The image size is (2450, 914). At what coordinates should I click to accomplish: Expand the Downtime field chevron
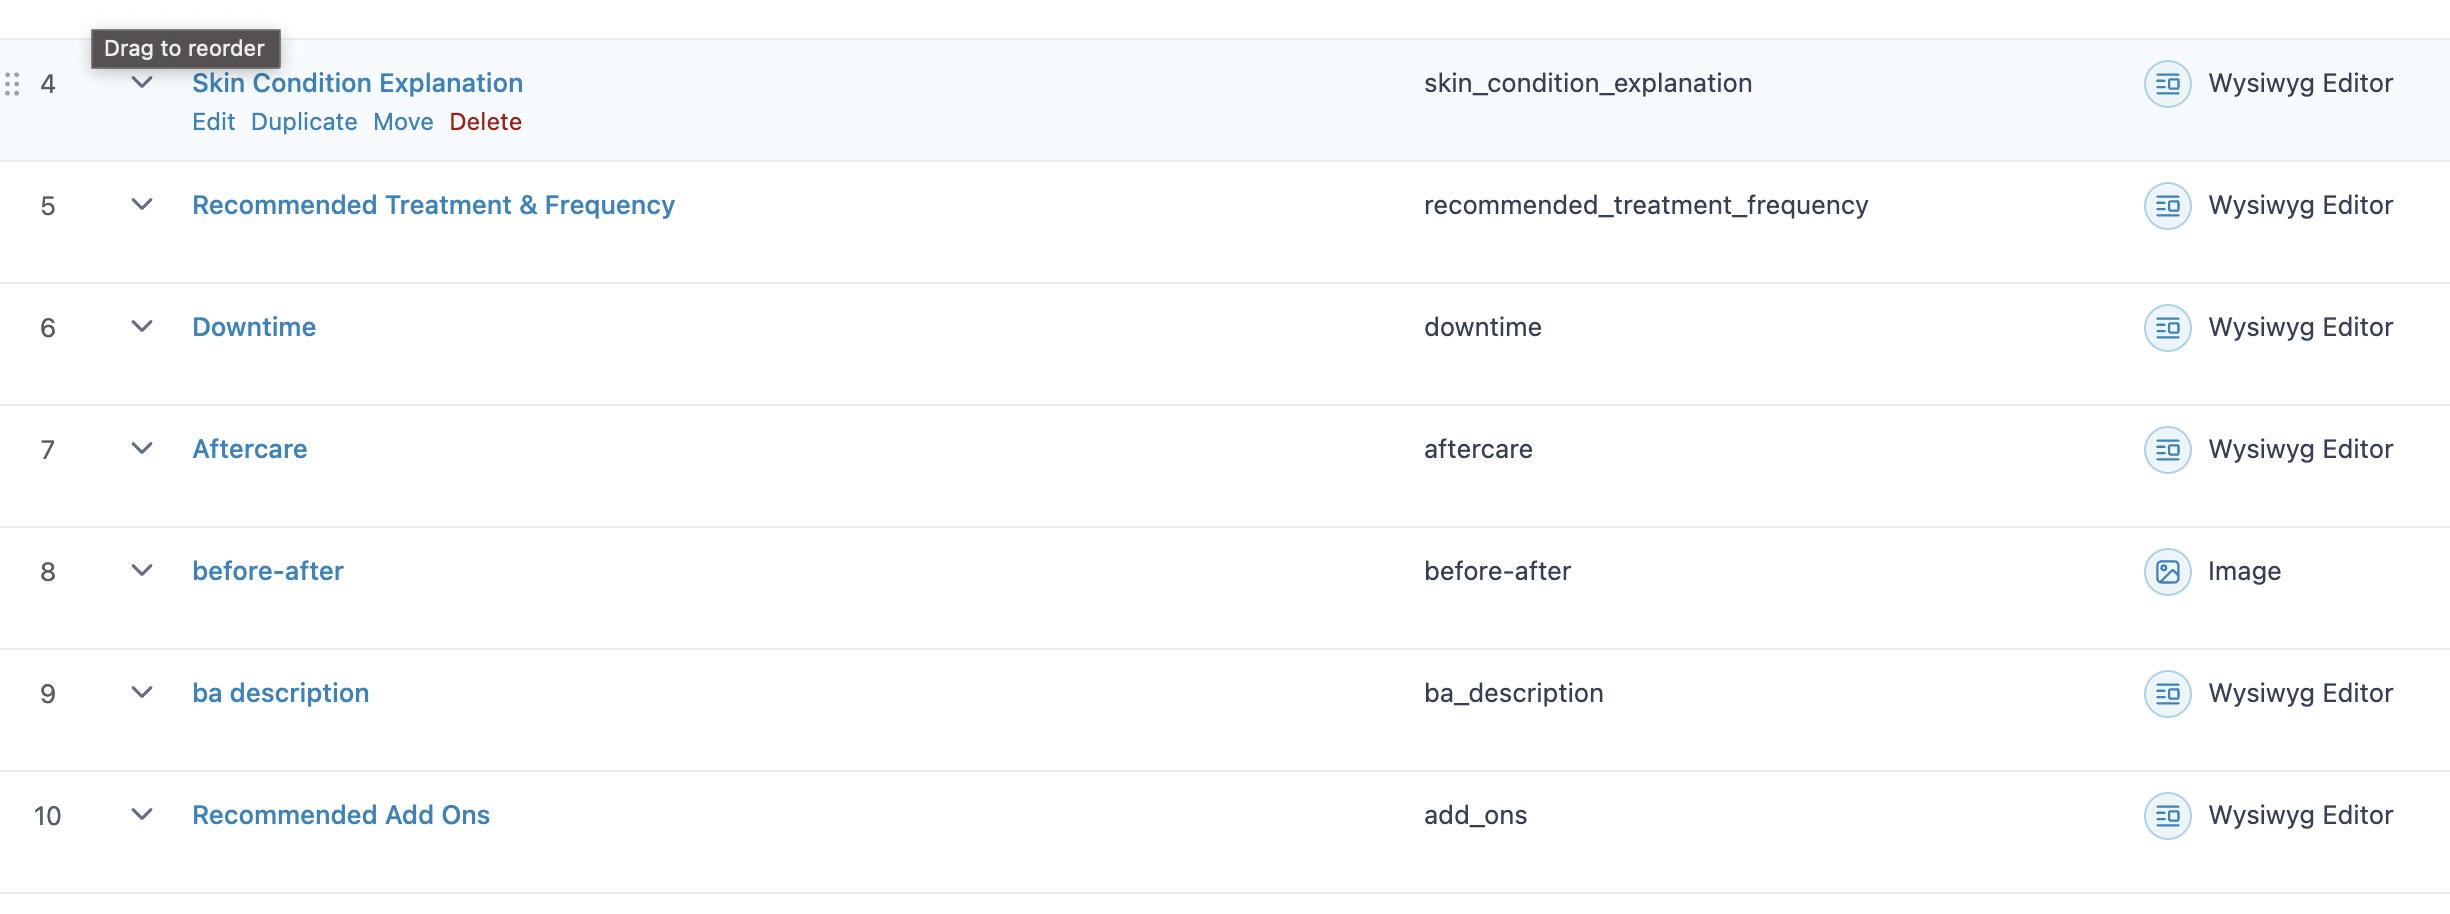point(142,327)
